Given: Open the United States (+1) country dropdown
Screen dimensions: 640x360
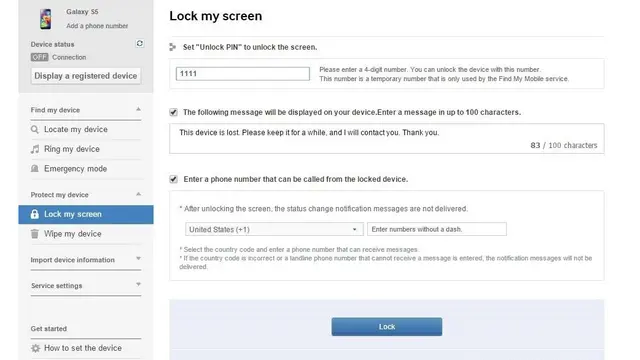Looking at the screenshot, I should (x=274, y=229).
